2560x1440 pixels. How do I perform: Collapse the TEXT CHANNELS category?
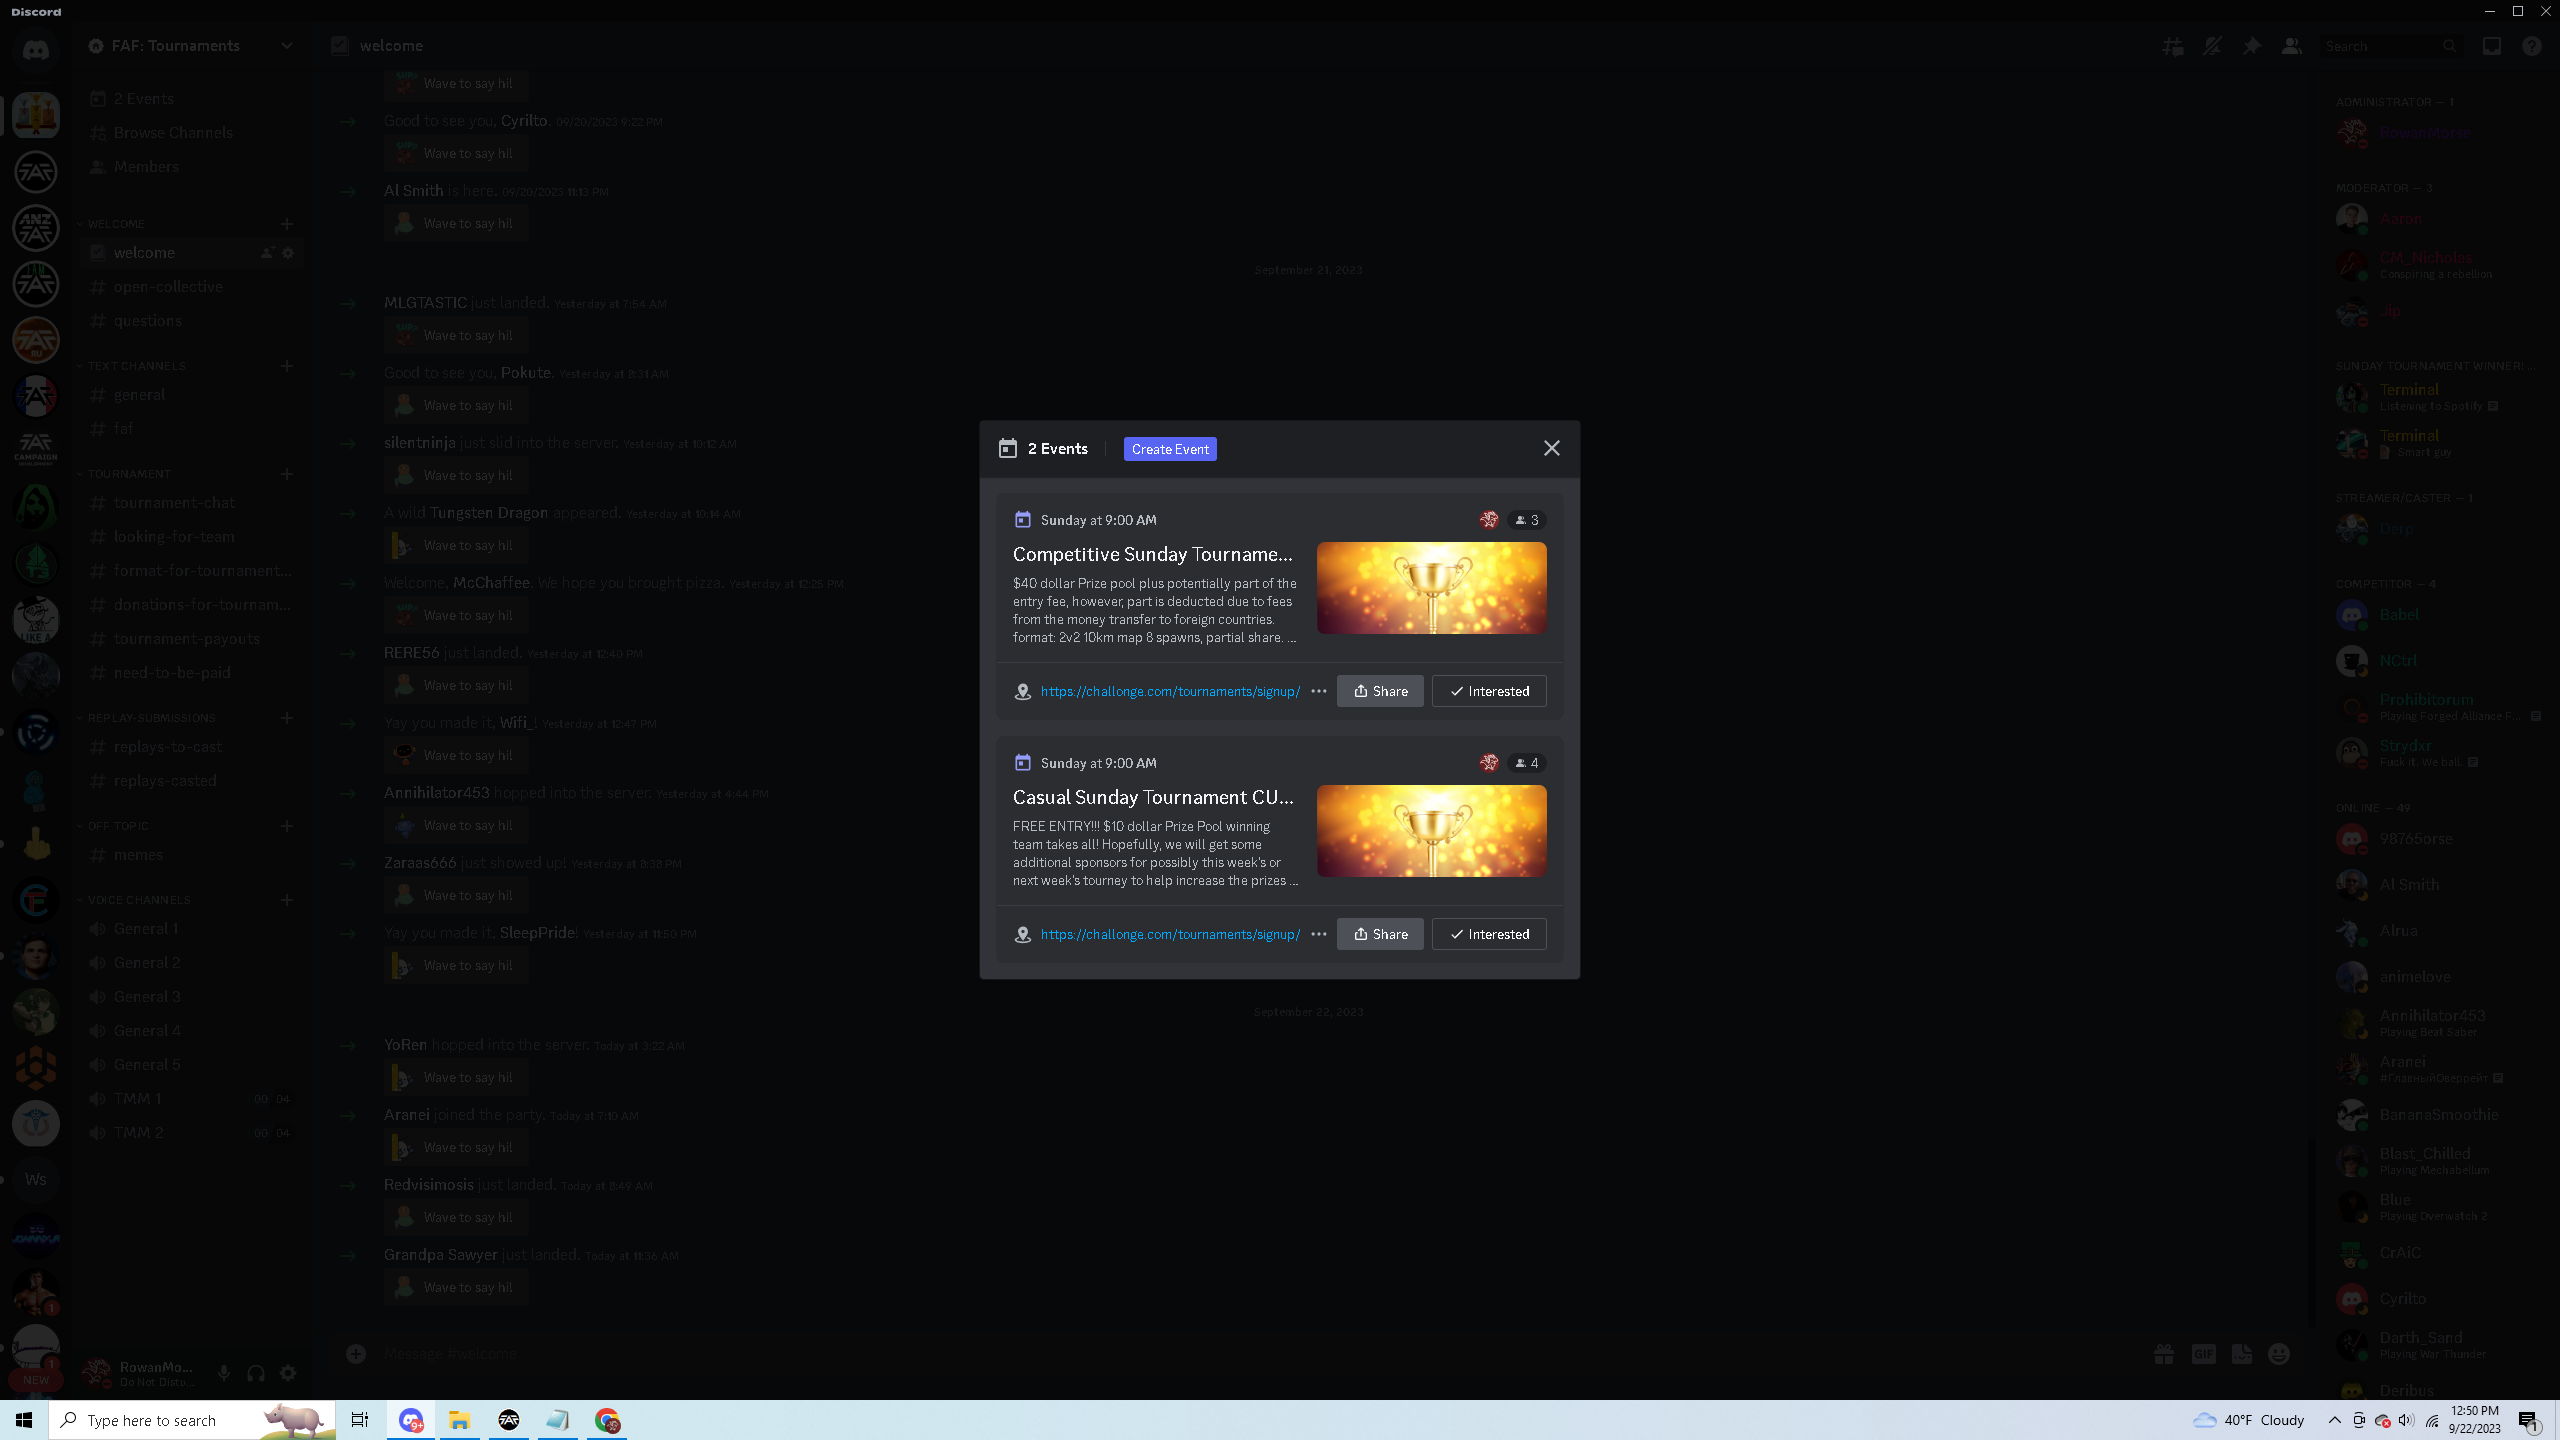coord(136,366)
